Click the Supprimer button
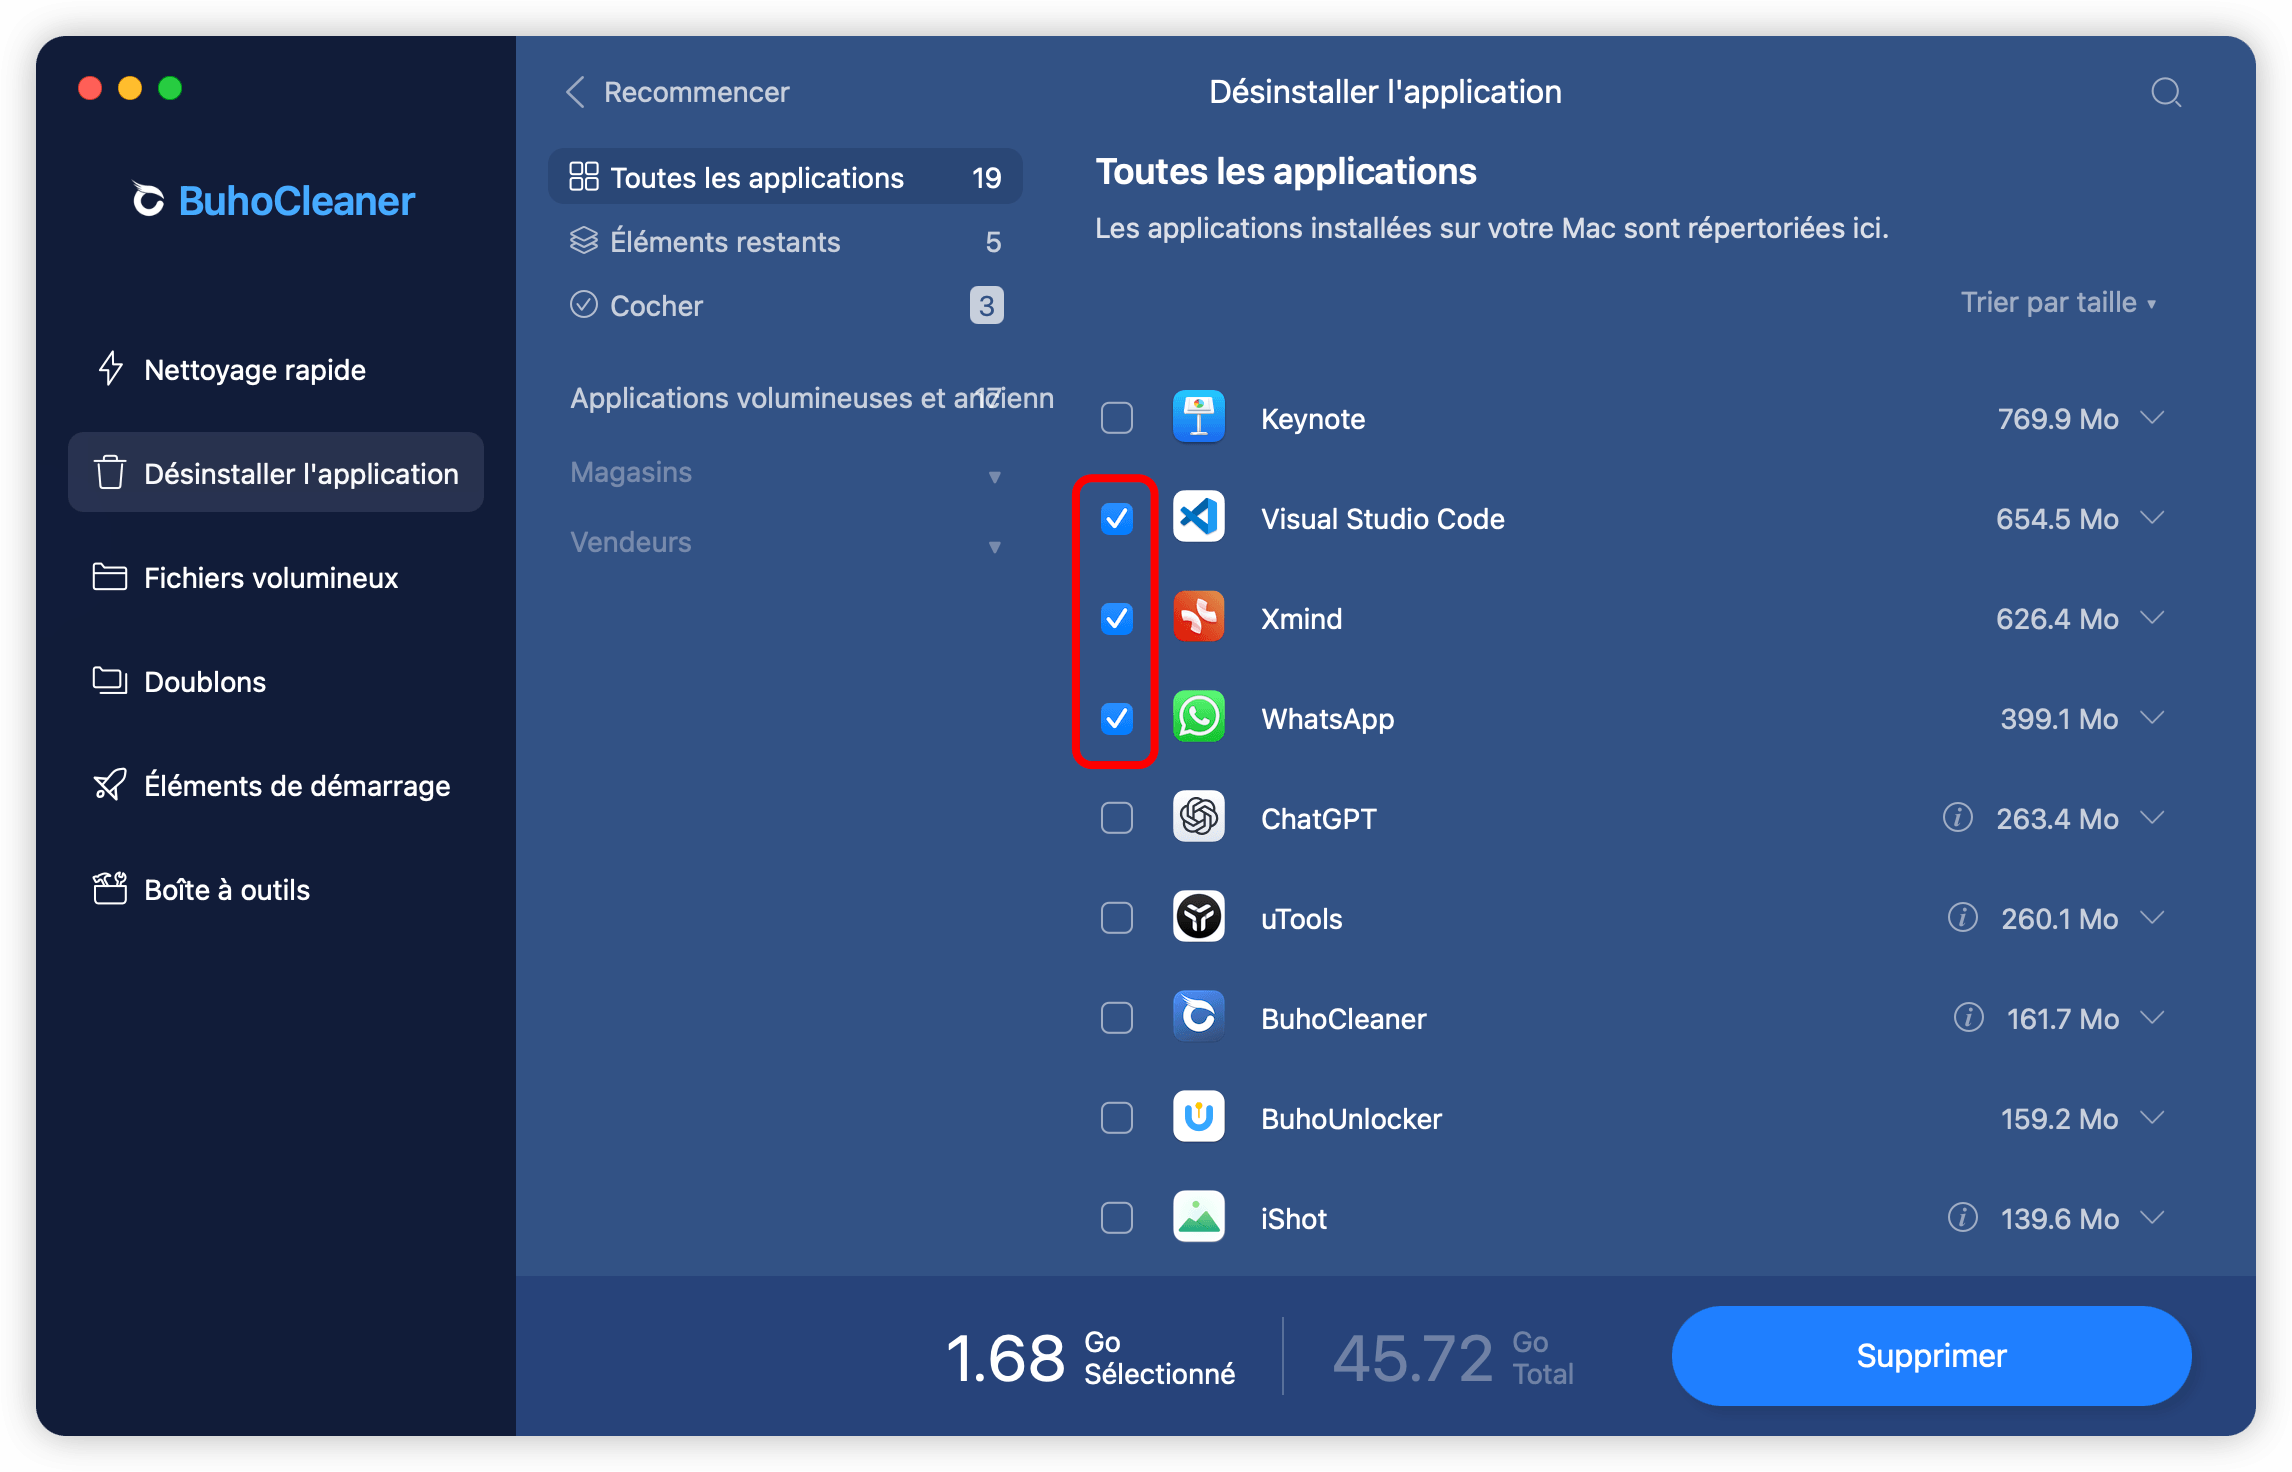 point(1931,1355)
